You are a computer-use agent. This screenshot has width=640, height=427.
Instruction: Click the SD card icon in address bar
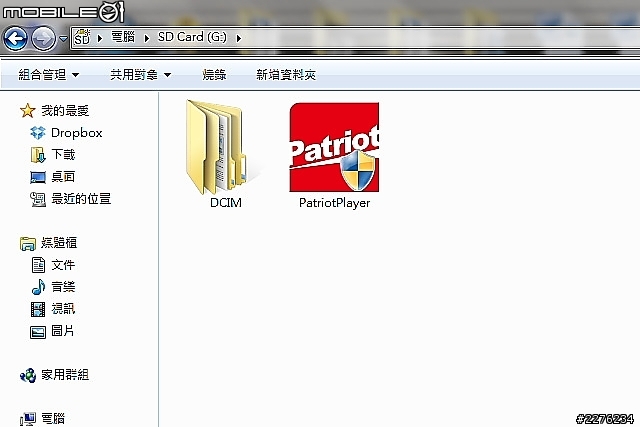[82, 37]
